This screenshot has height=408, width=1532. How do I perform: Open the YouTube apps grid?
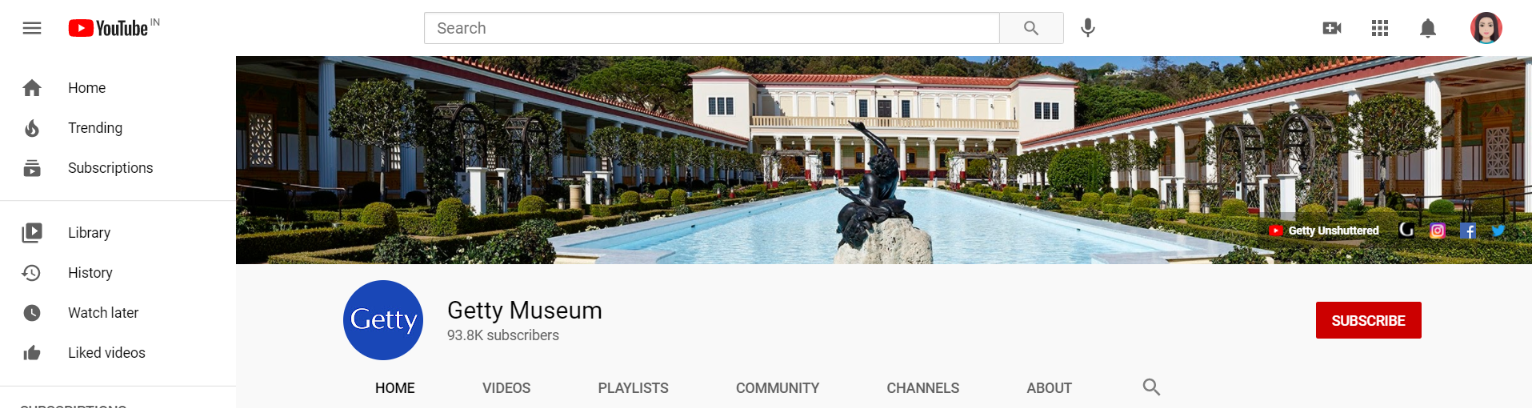tap(1380, 28)
